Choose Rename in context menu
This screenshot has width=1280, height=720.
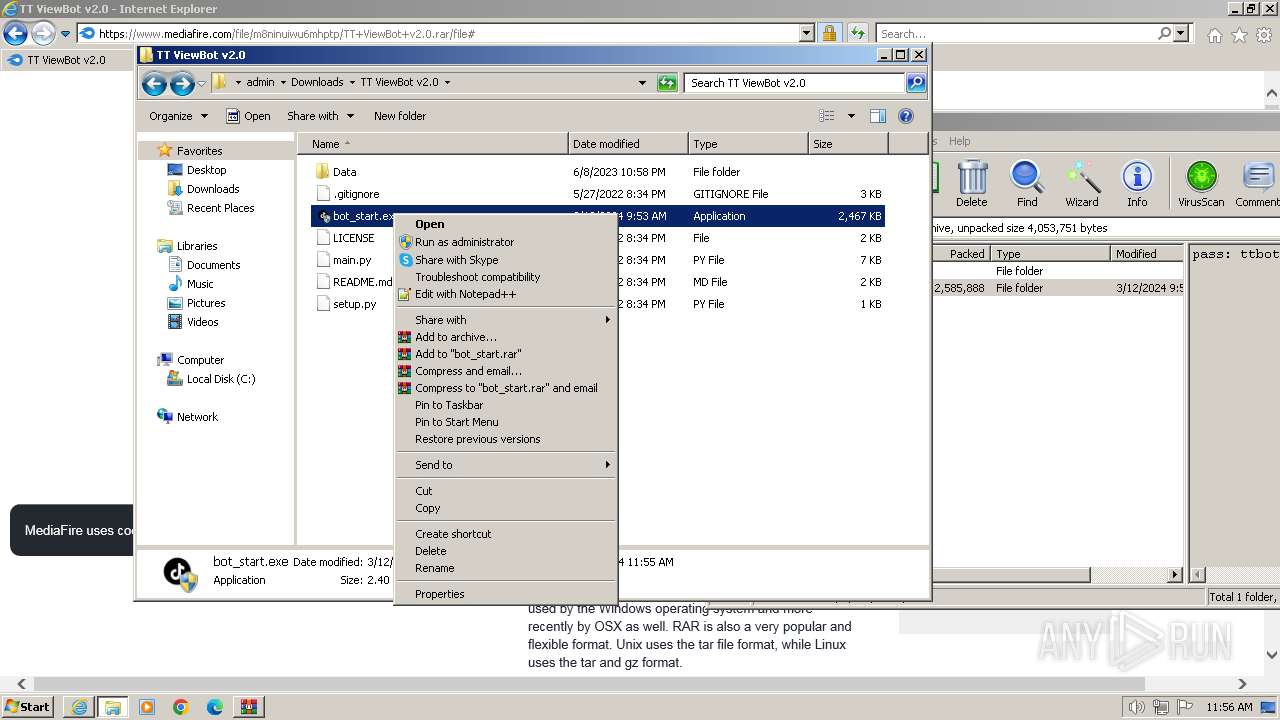tap(505, 568)
